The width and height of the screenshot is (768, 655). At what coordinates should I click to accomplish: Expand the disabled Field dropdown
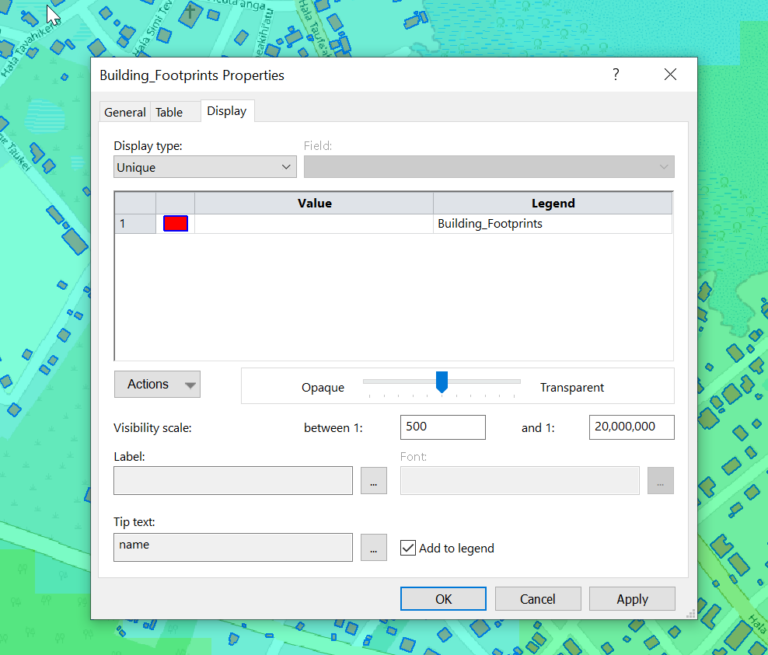[x=489, y=167]
